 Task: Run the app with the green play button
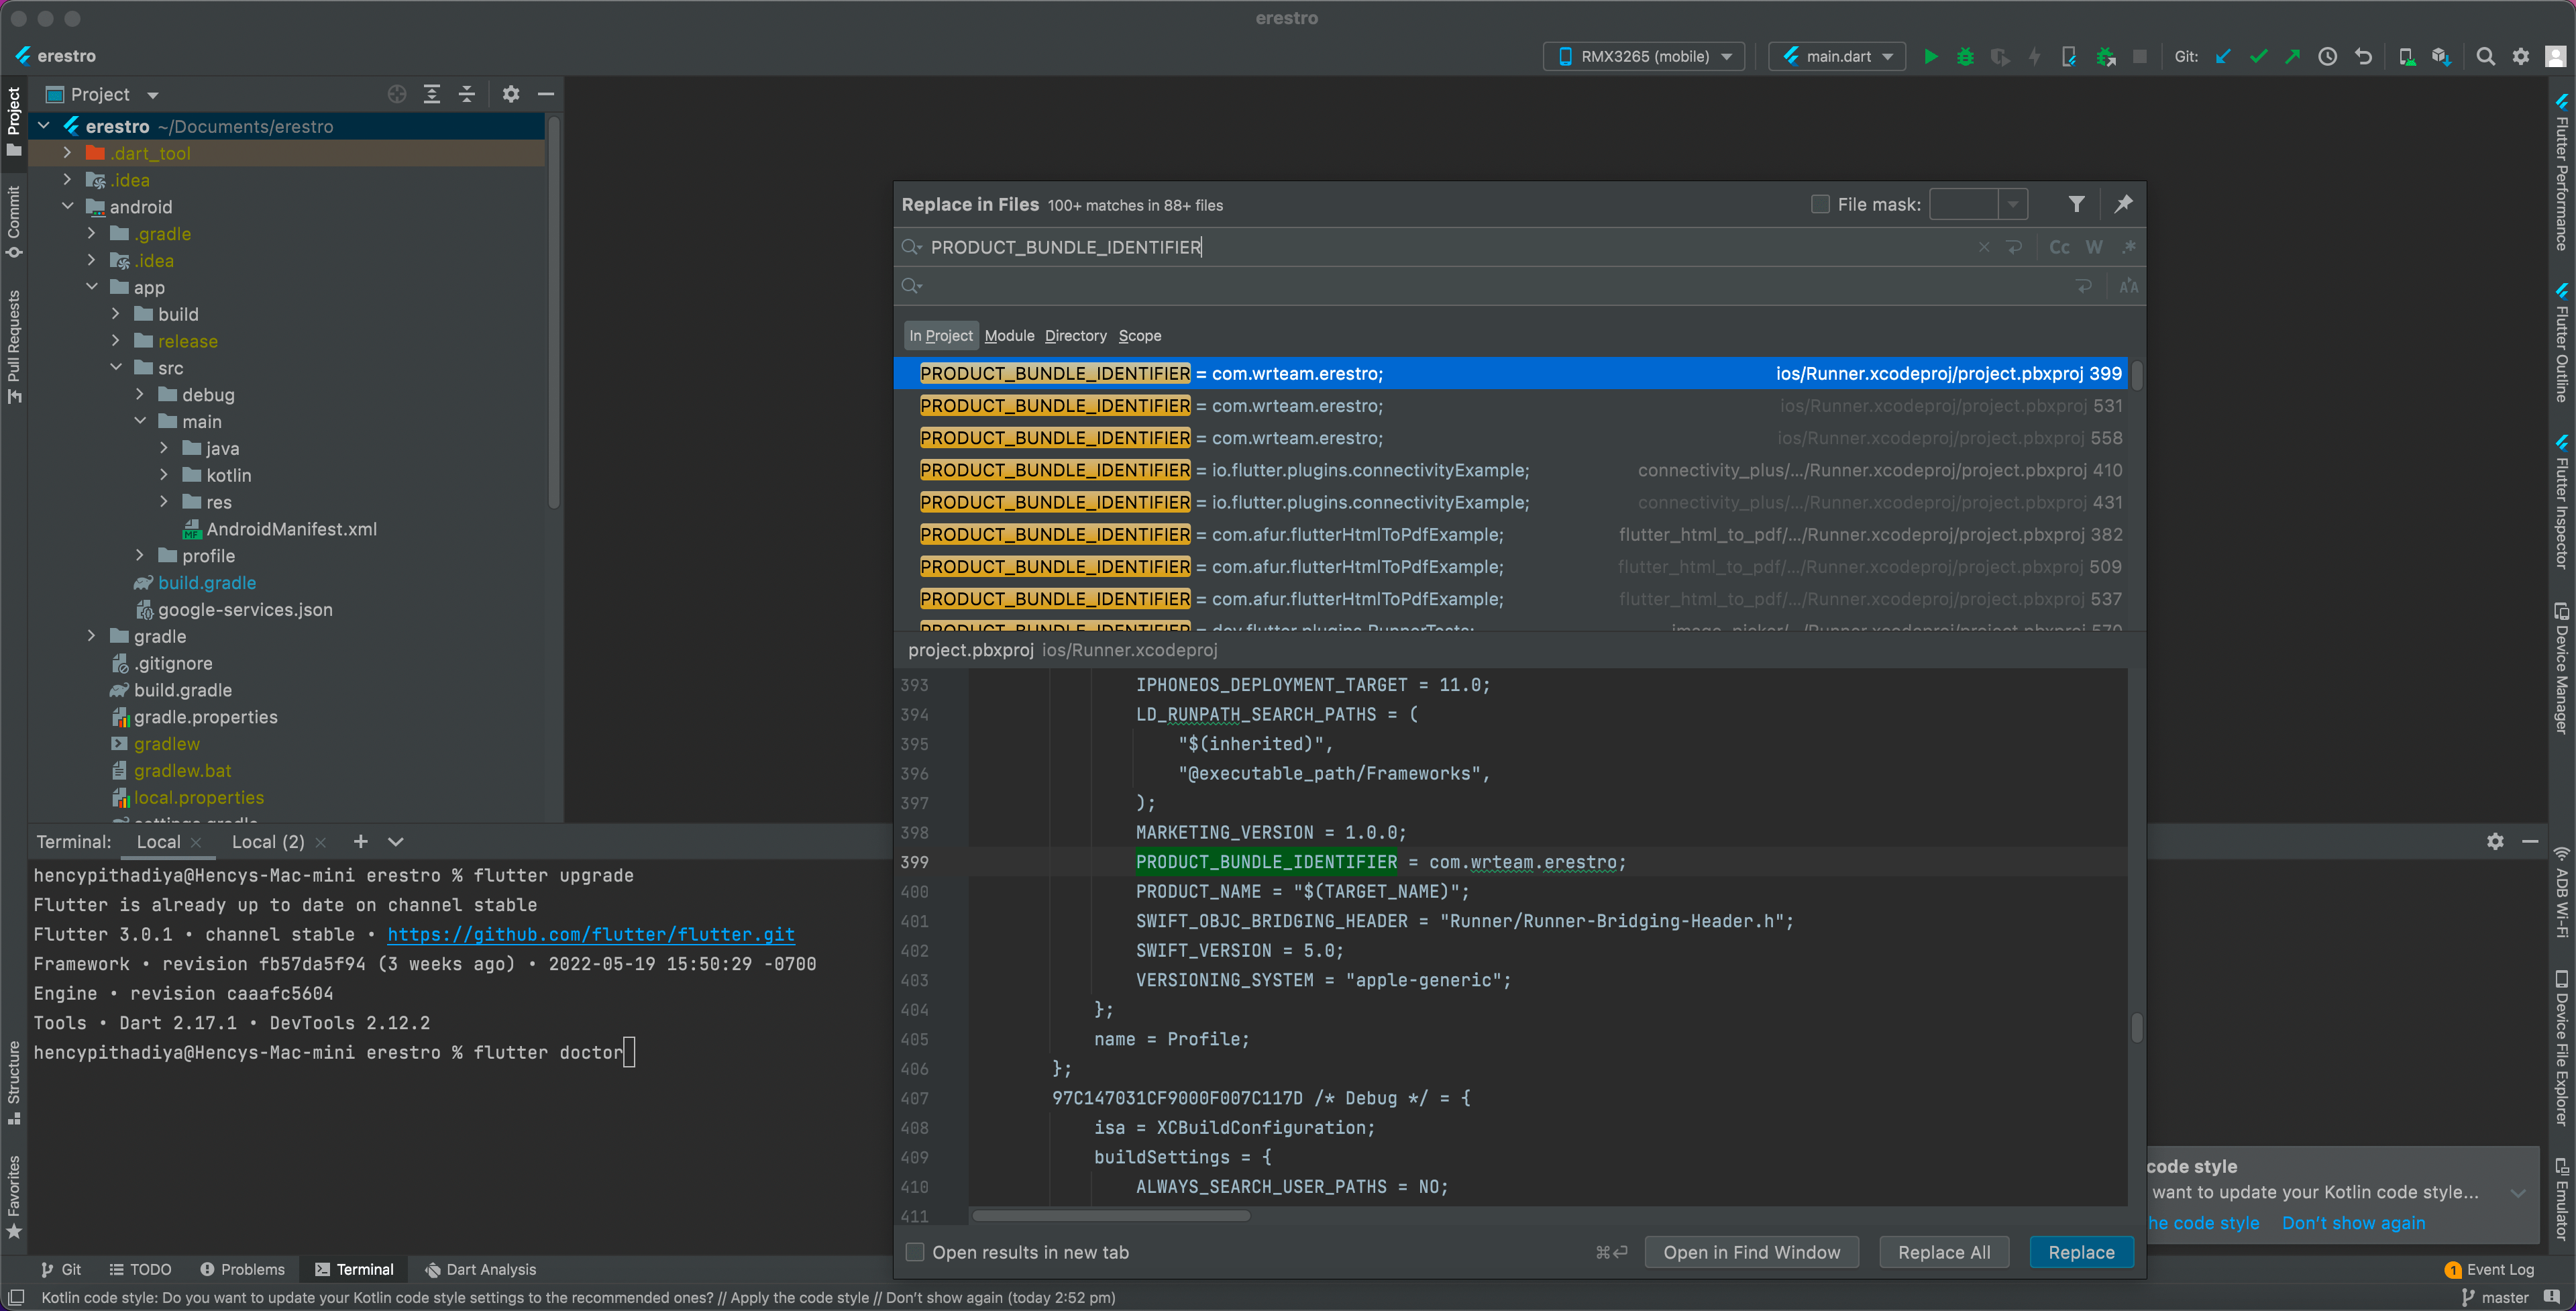click(x=1930, y=57)
